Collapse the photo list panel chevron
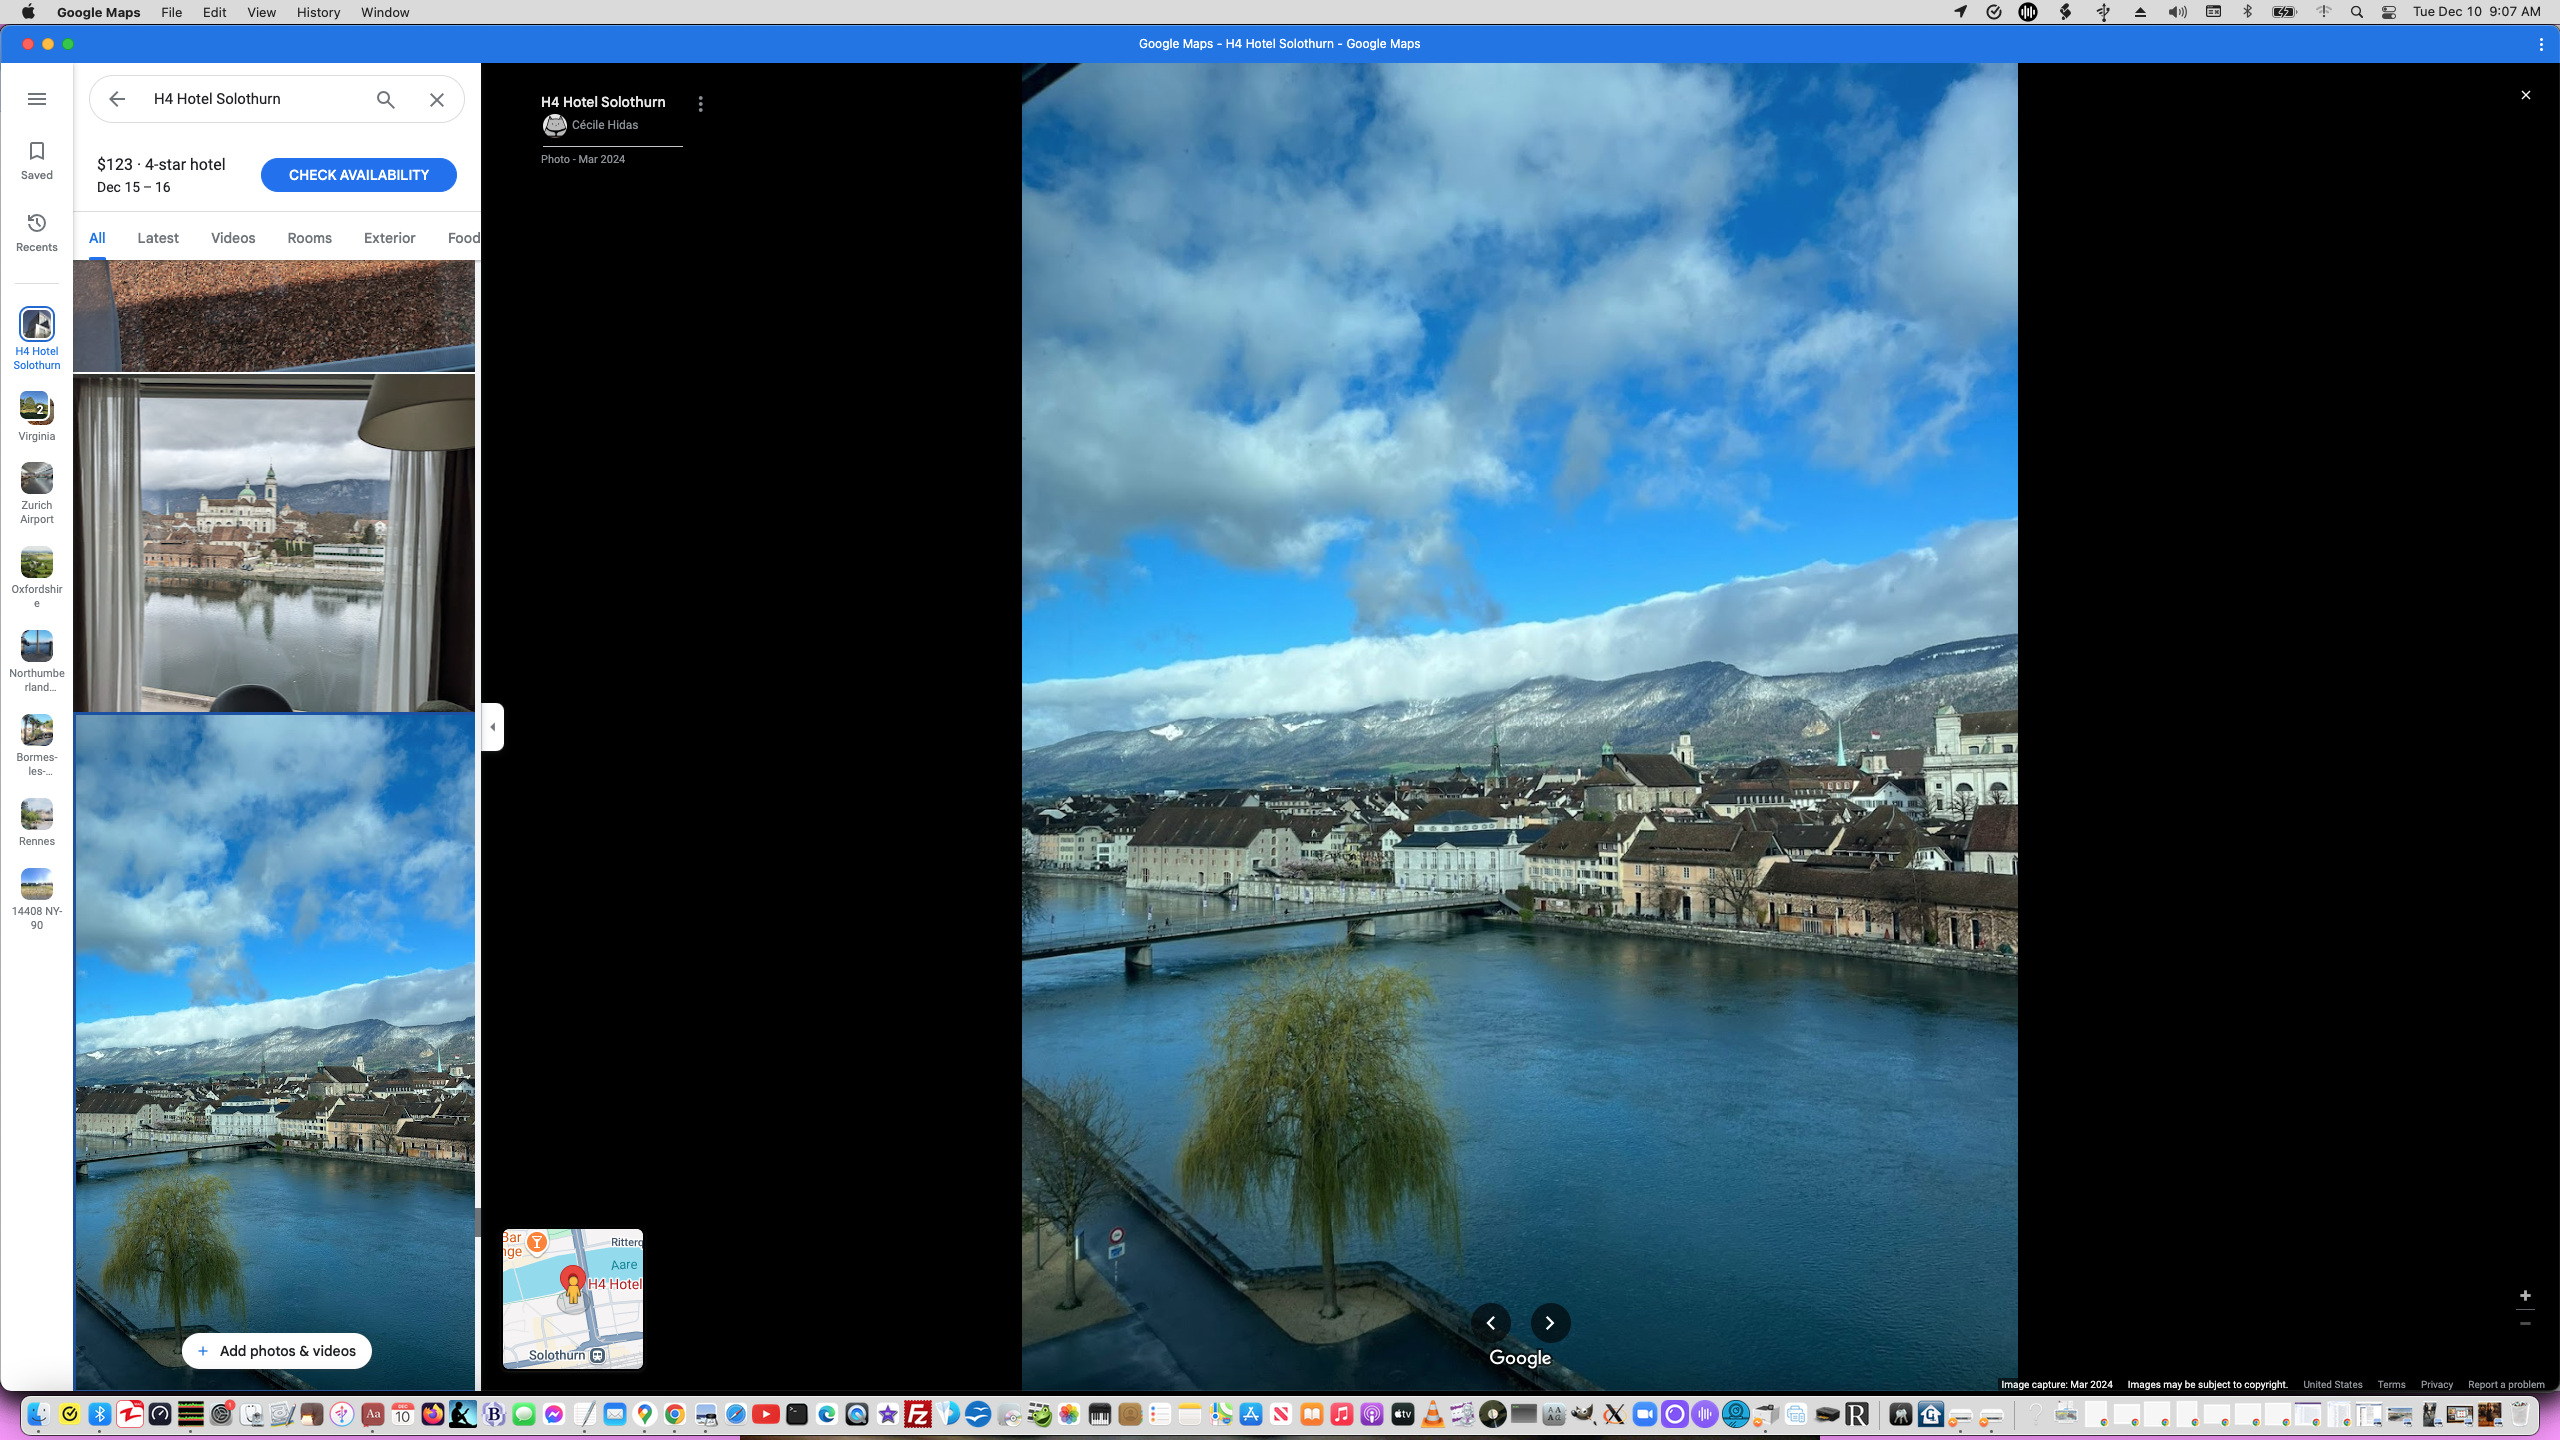 (x=491, y=726)
